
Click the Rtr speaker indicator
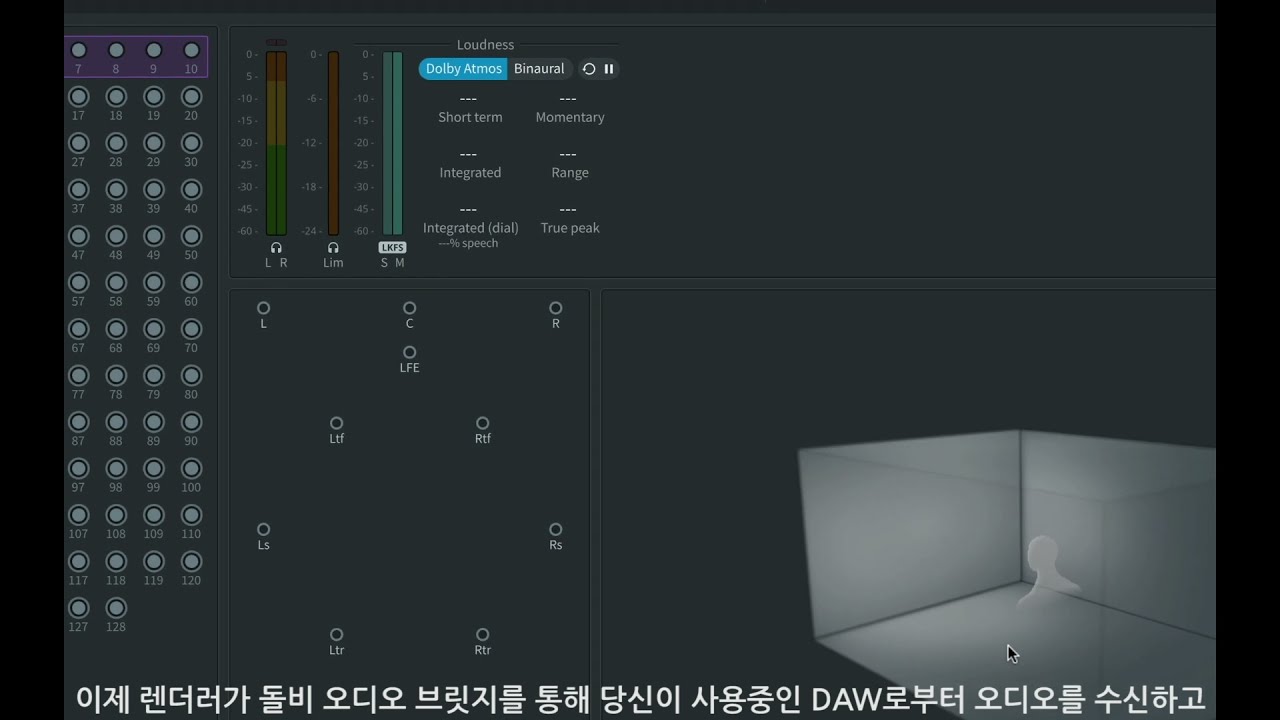point(482,634)
